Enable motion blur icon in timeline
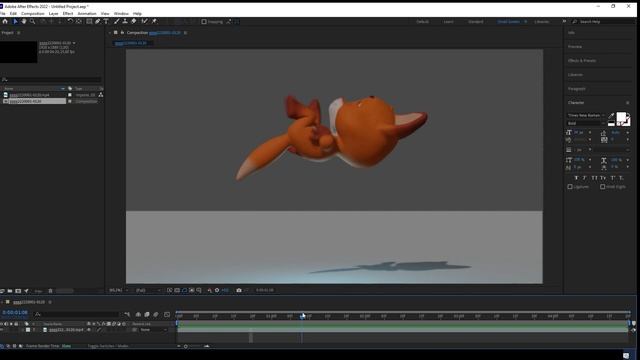Image resolution: width=640 pixels, height=360 pixels. pyautogui.click(x=156, y=314)
